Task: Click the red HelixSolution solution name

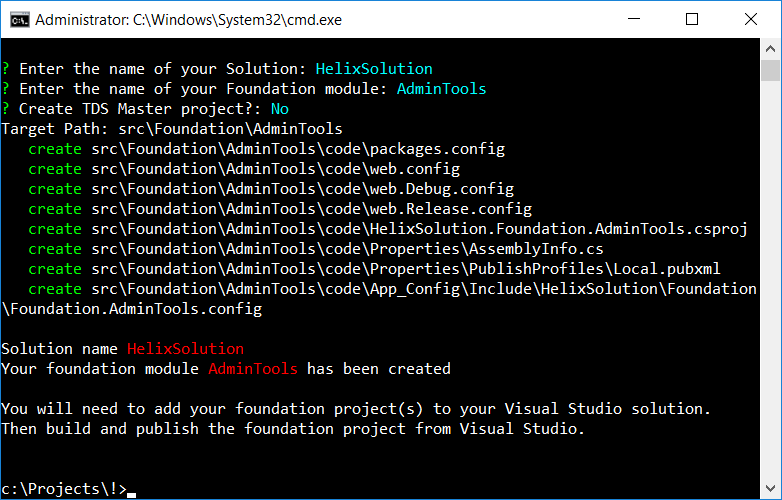Action: pyautogui.click(x=185, y=349)
